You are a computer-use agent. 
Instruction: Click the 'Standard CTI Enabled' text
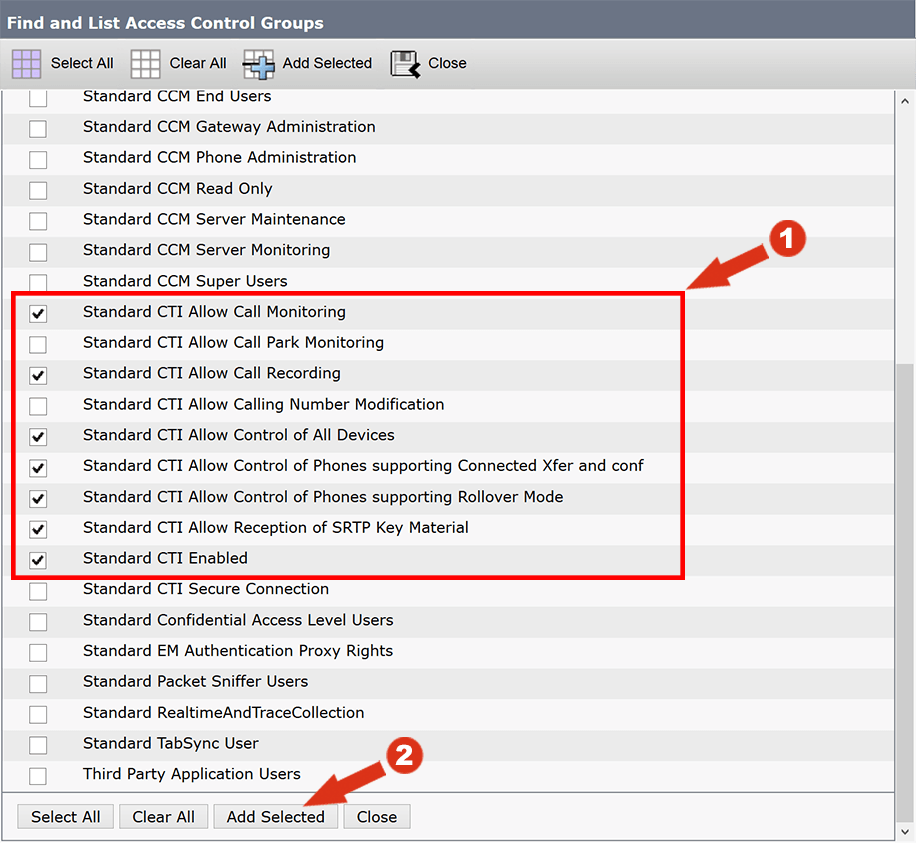[165, 558]
